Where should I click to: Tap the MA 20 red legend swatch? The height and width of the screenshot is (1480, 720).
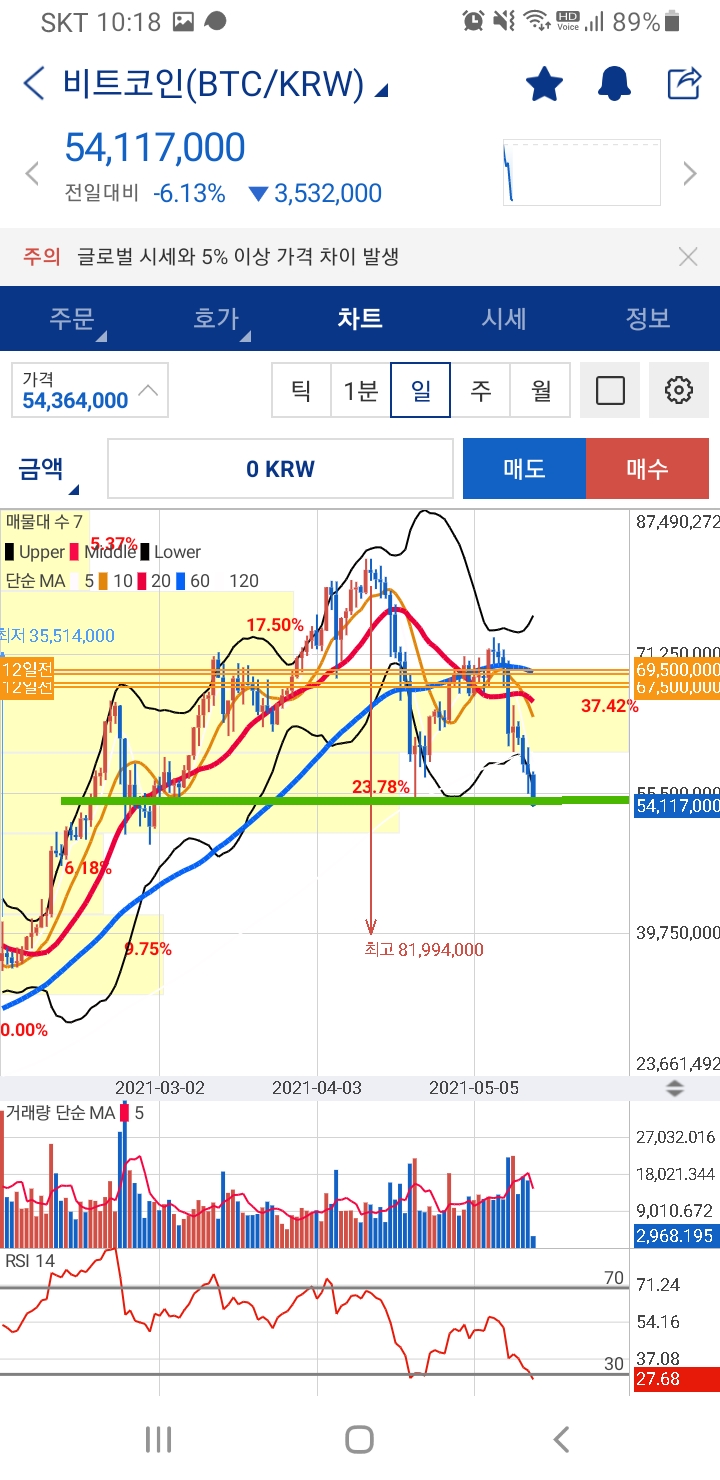143,580
